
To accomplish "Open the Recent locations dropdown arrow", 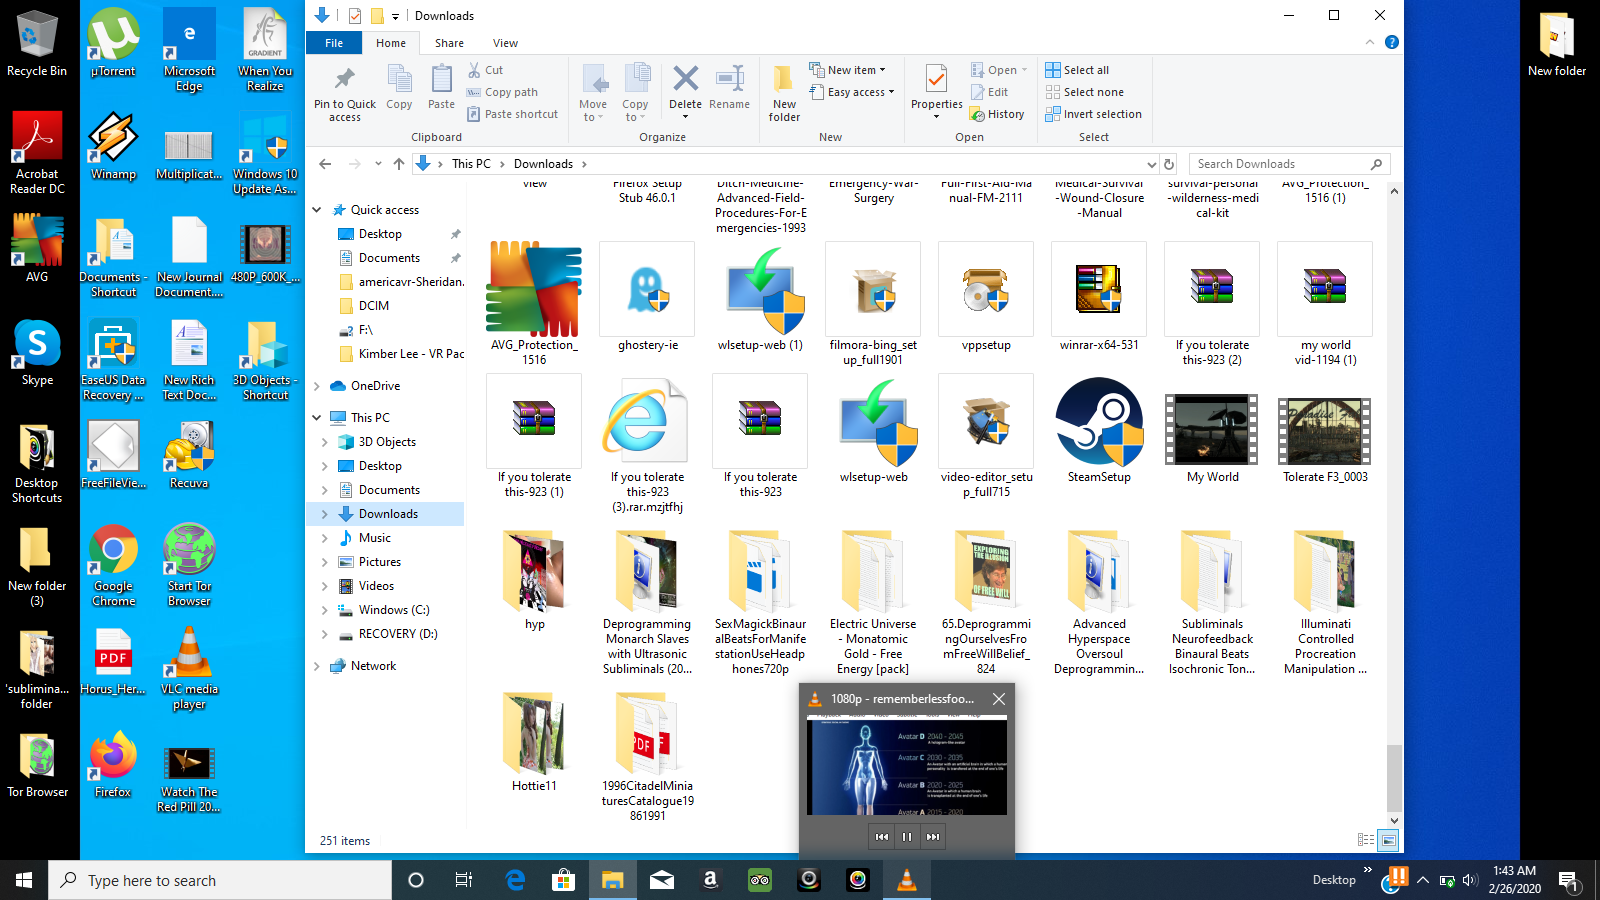I will [378, 164].
